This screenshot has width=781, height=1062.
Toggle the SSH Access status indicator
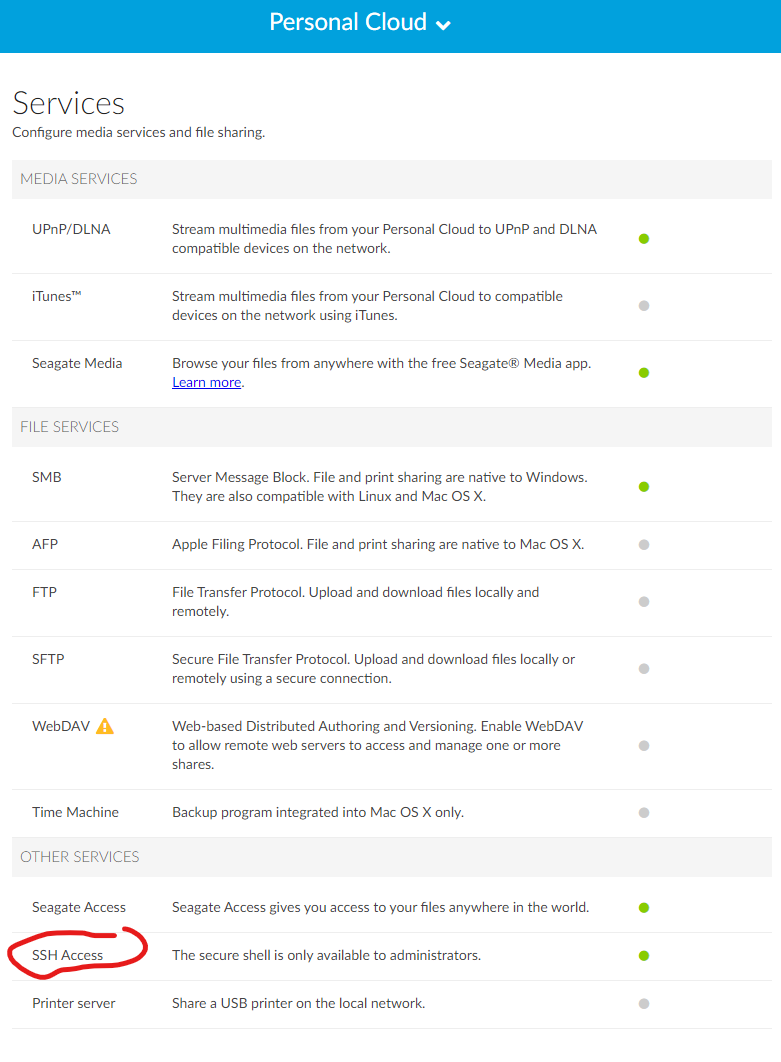[644, 956]
